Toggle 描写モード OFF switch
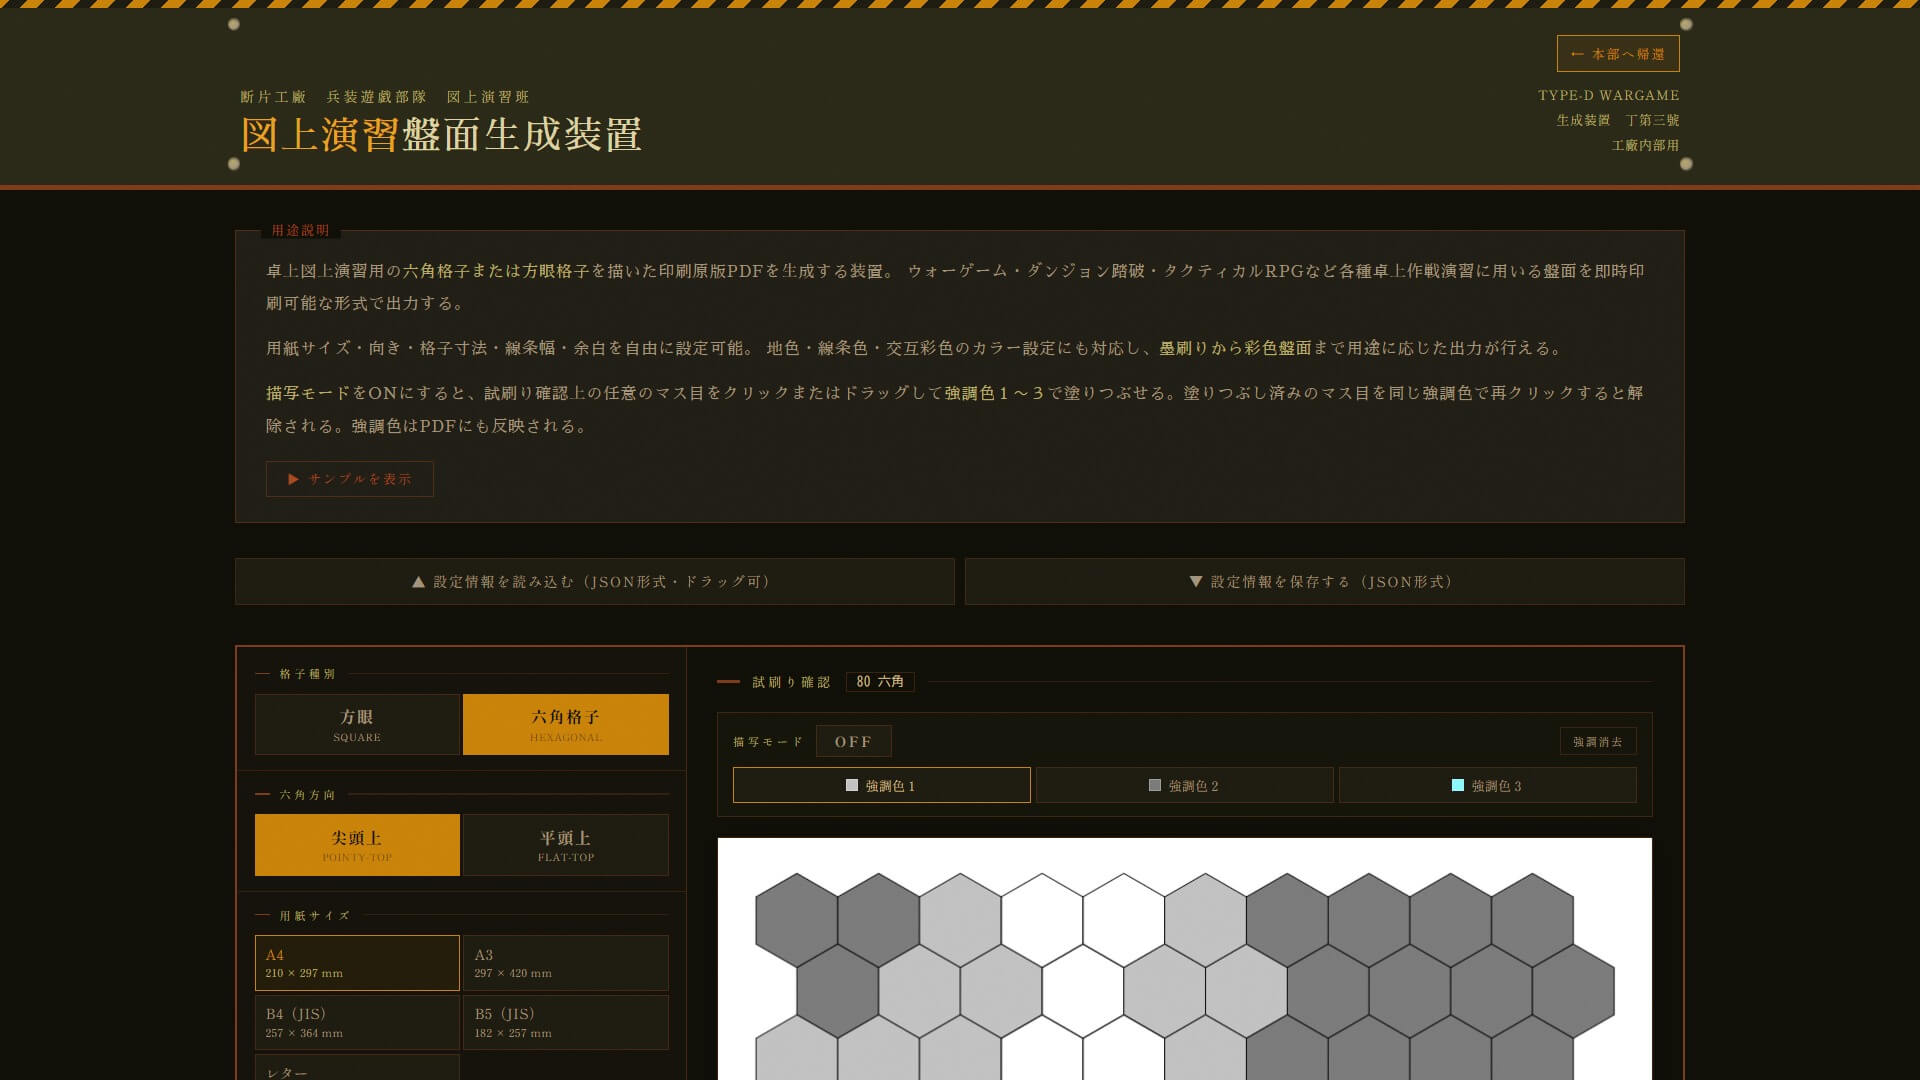This screenshot has width=1920, height=1080. 853,742
